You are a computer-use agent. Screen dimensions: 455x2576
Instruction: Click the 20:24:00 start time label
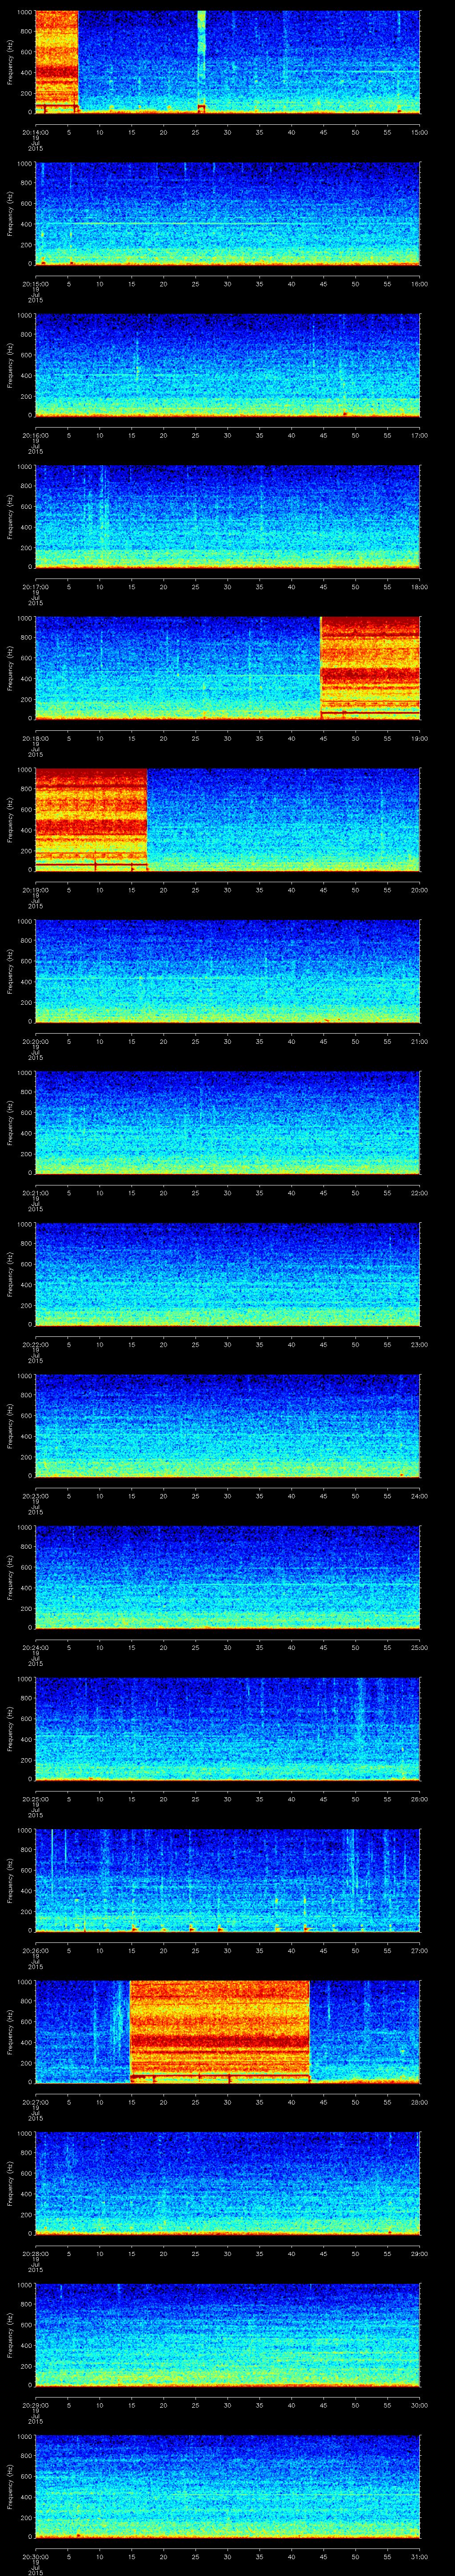tap(35, 1647)
